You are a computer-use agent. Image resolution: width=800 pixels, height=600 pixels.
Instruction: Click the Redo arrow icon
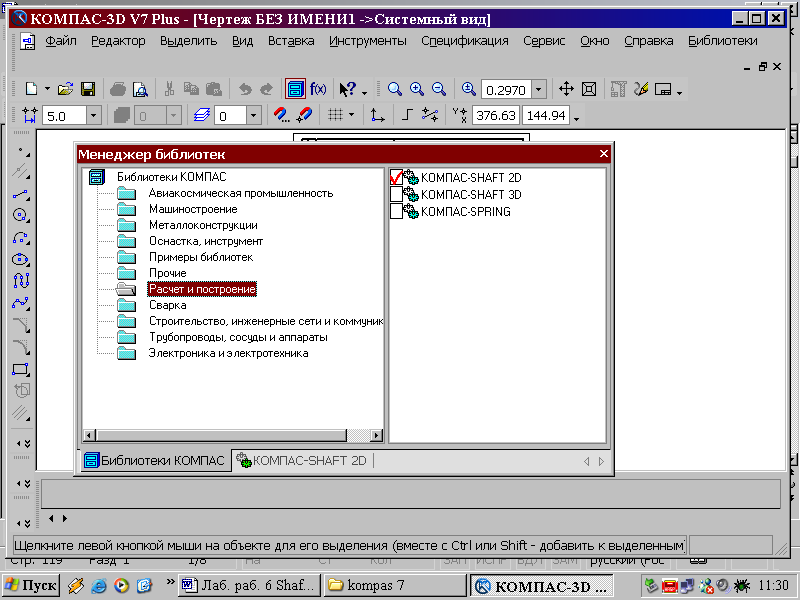point(266,89)
